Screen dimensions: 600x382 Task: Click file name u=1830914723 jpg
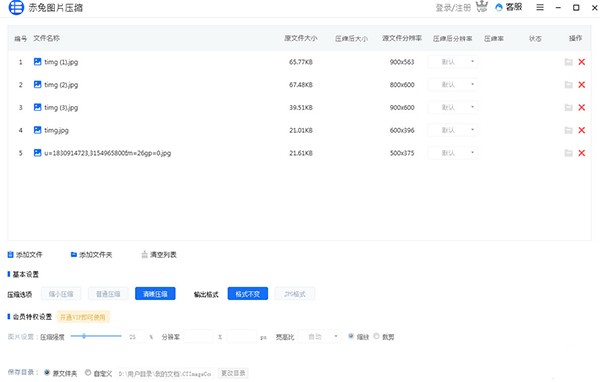coord(108,153)
